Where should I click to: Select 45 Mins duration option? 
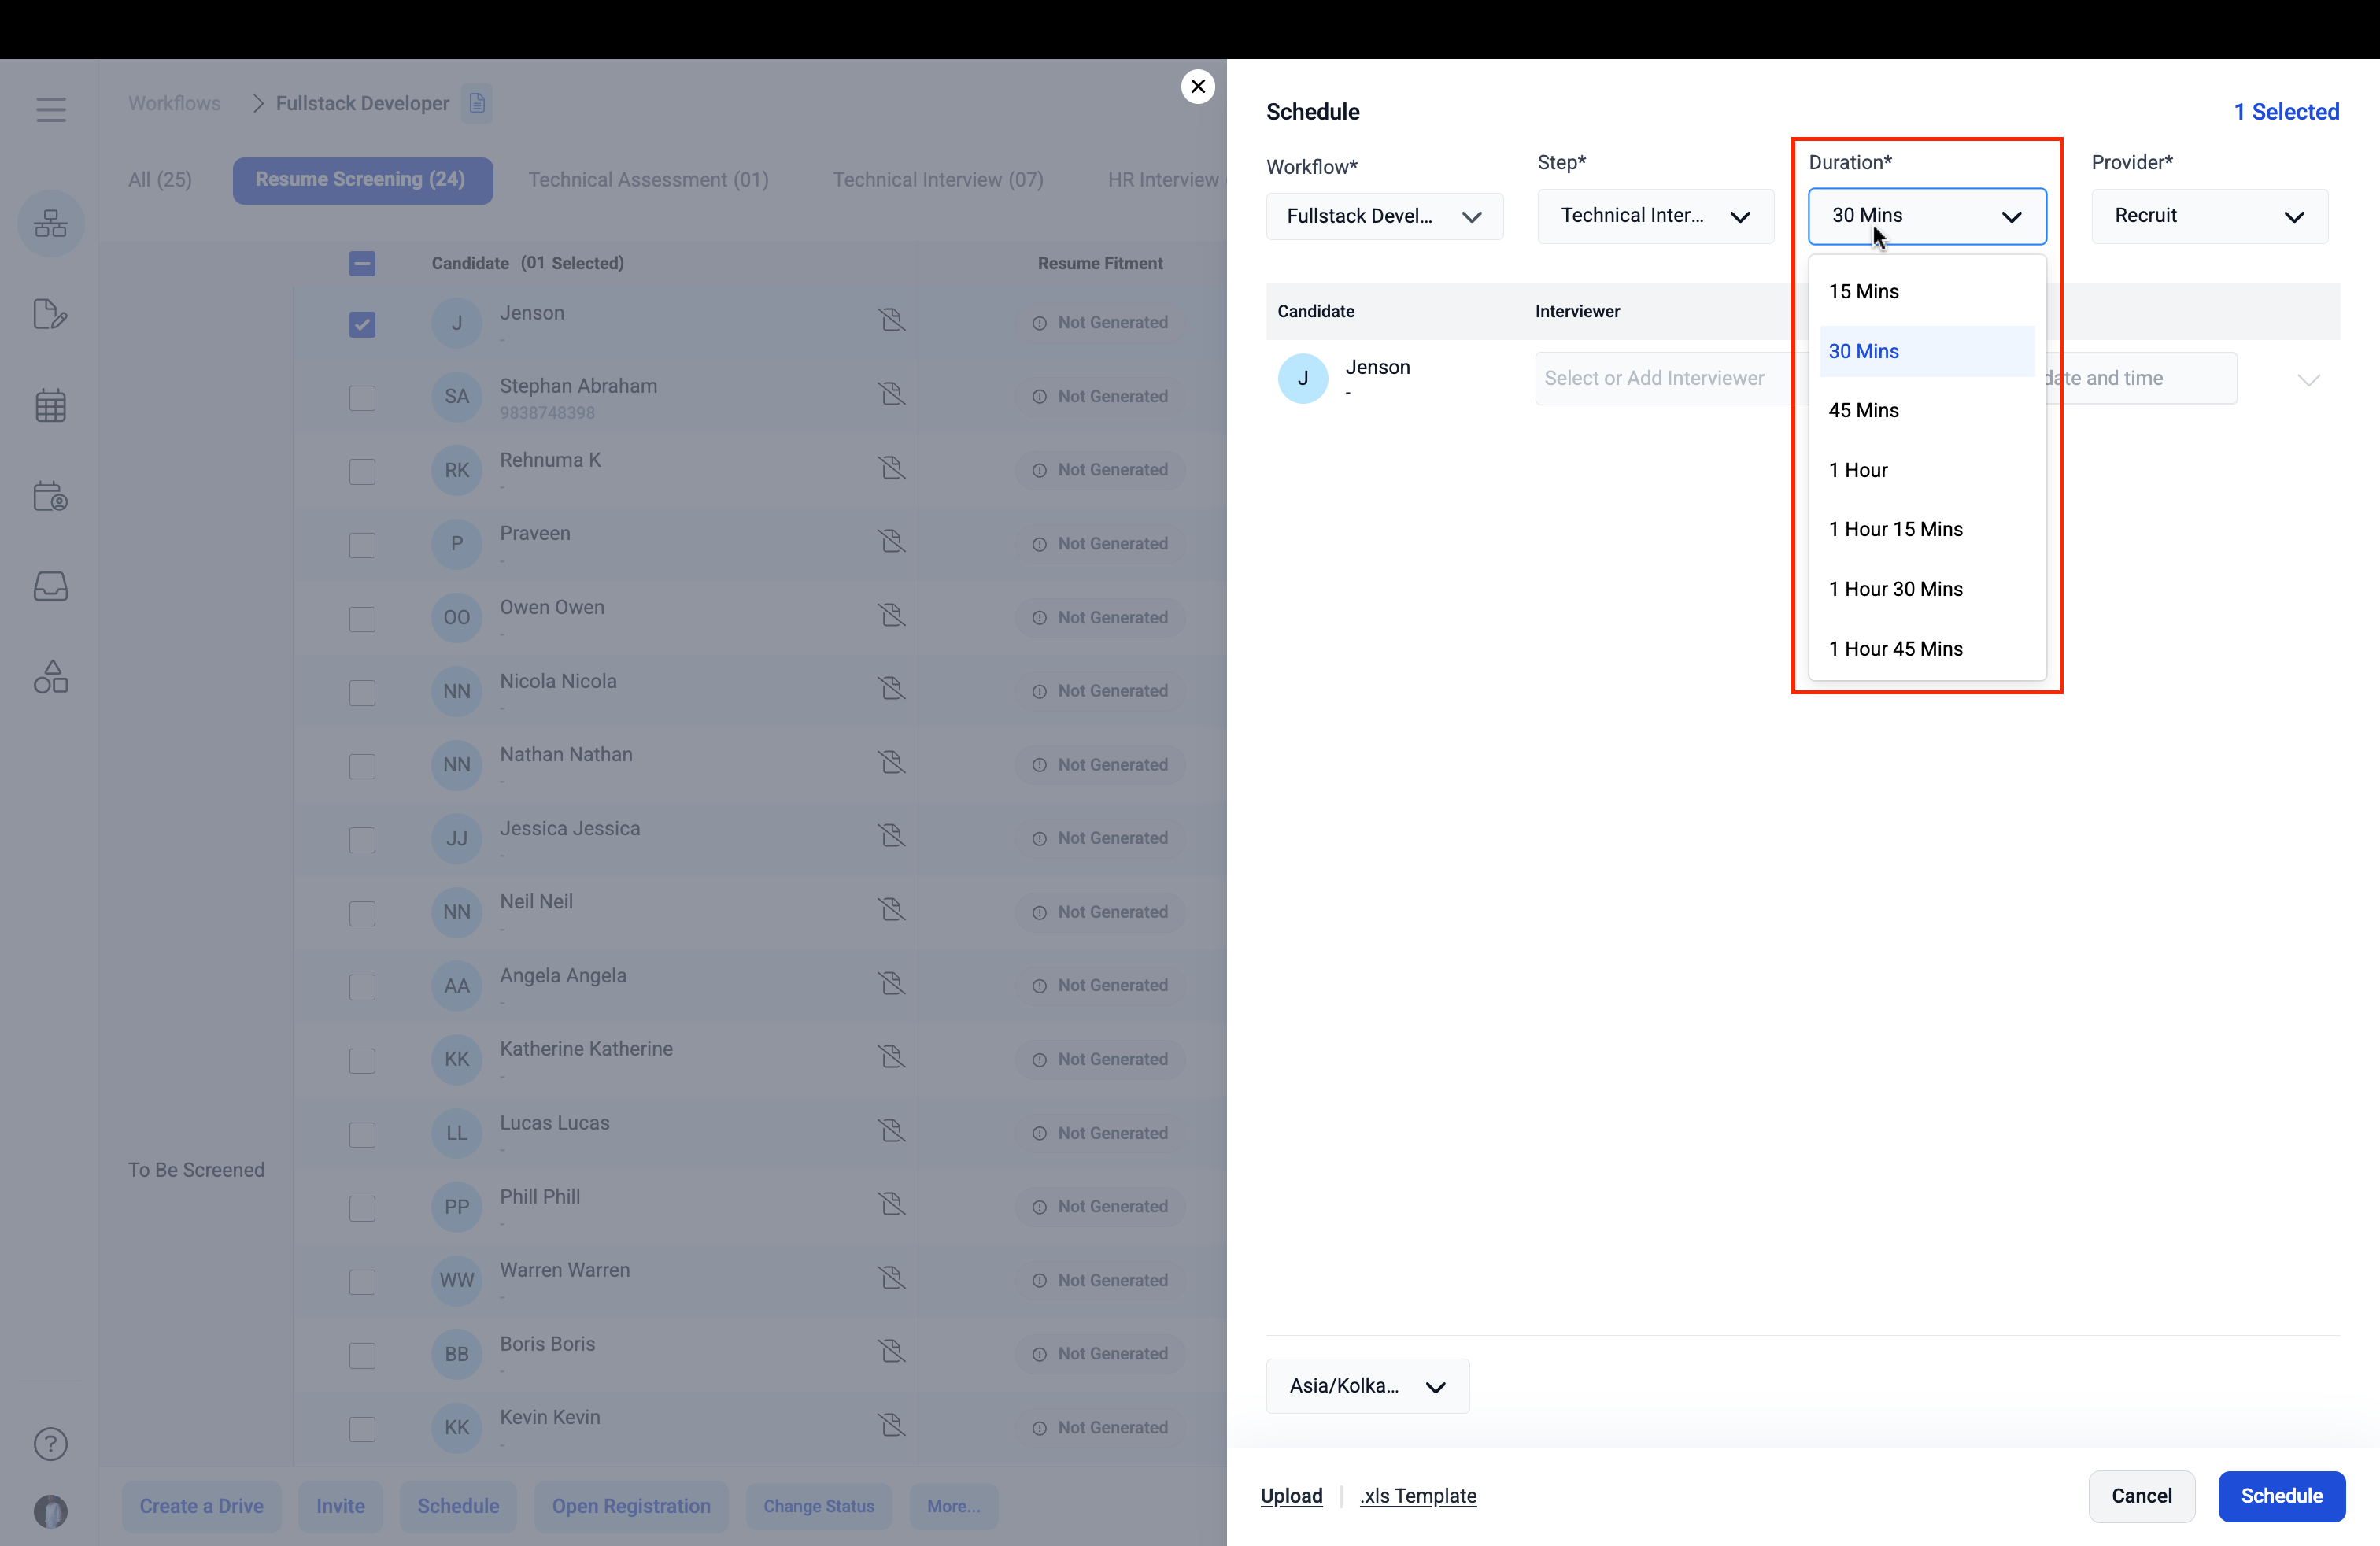(x=1864, y=410)
